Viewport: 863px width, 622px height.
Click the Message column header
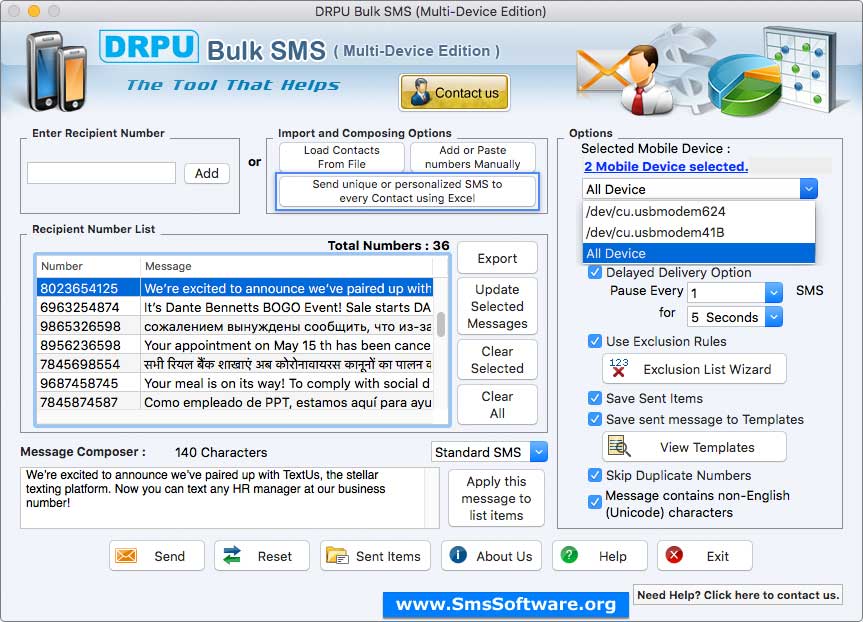[287, 266]
